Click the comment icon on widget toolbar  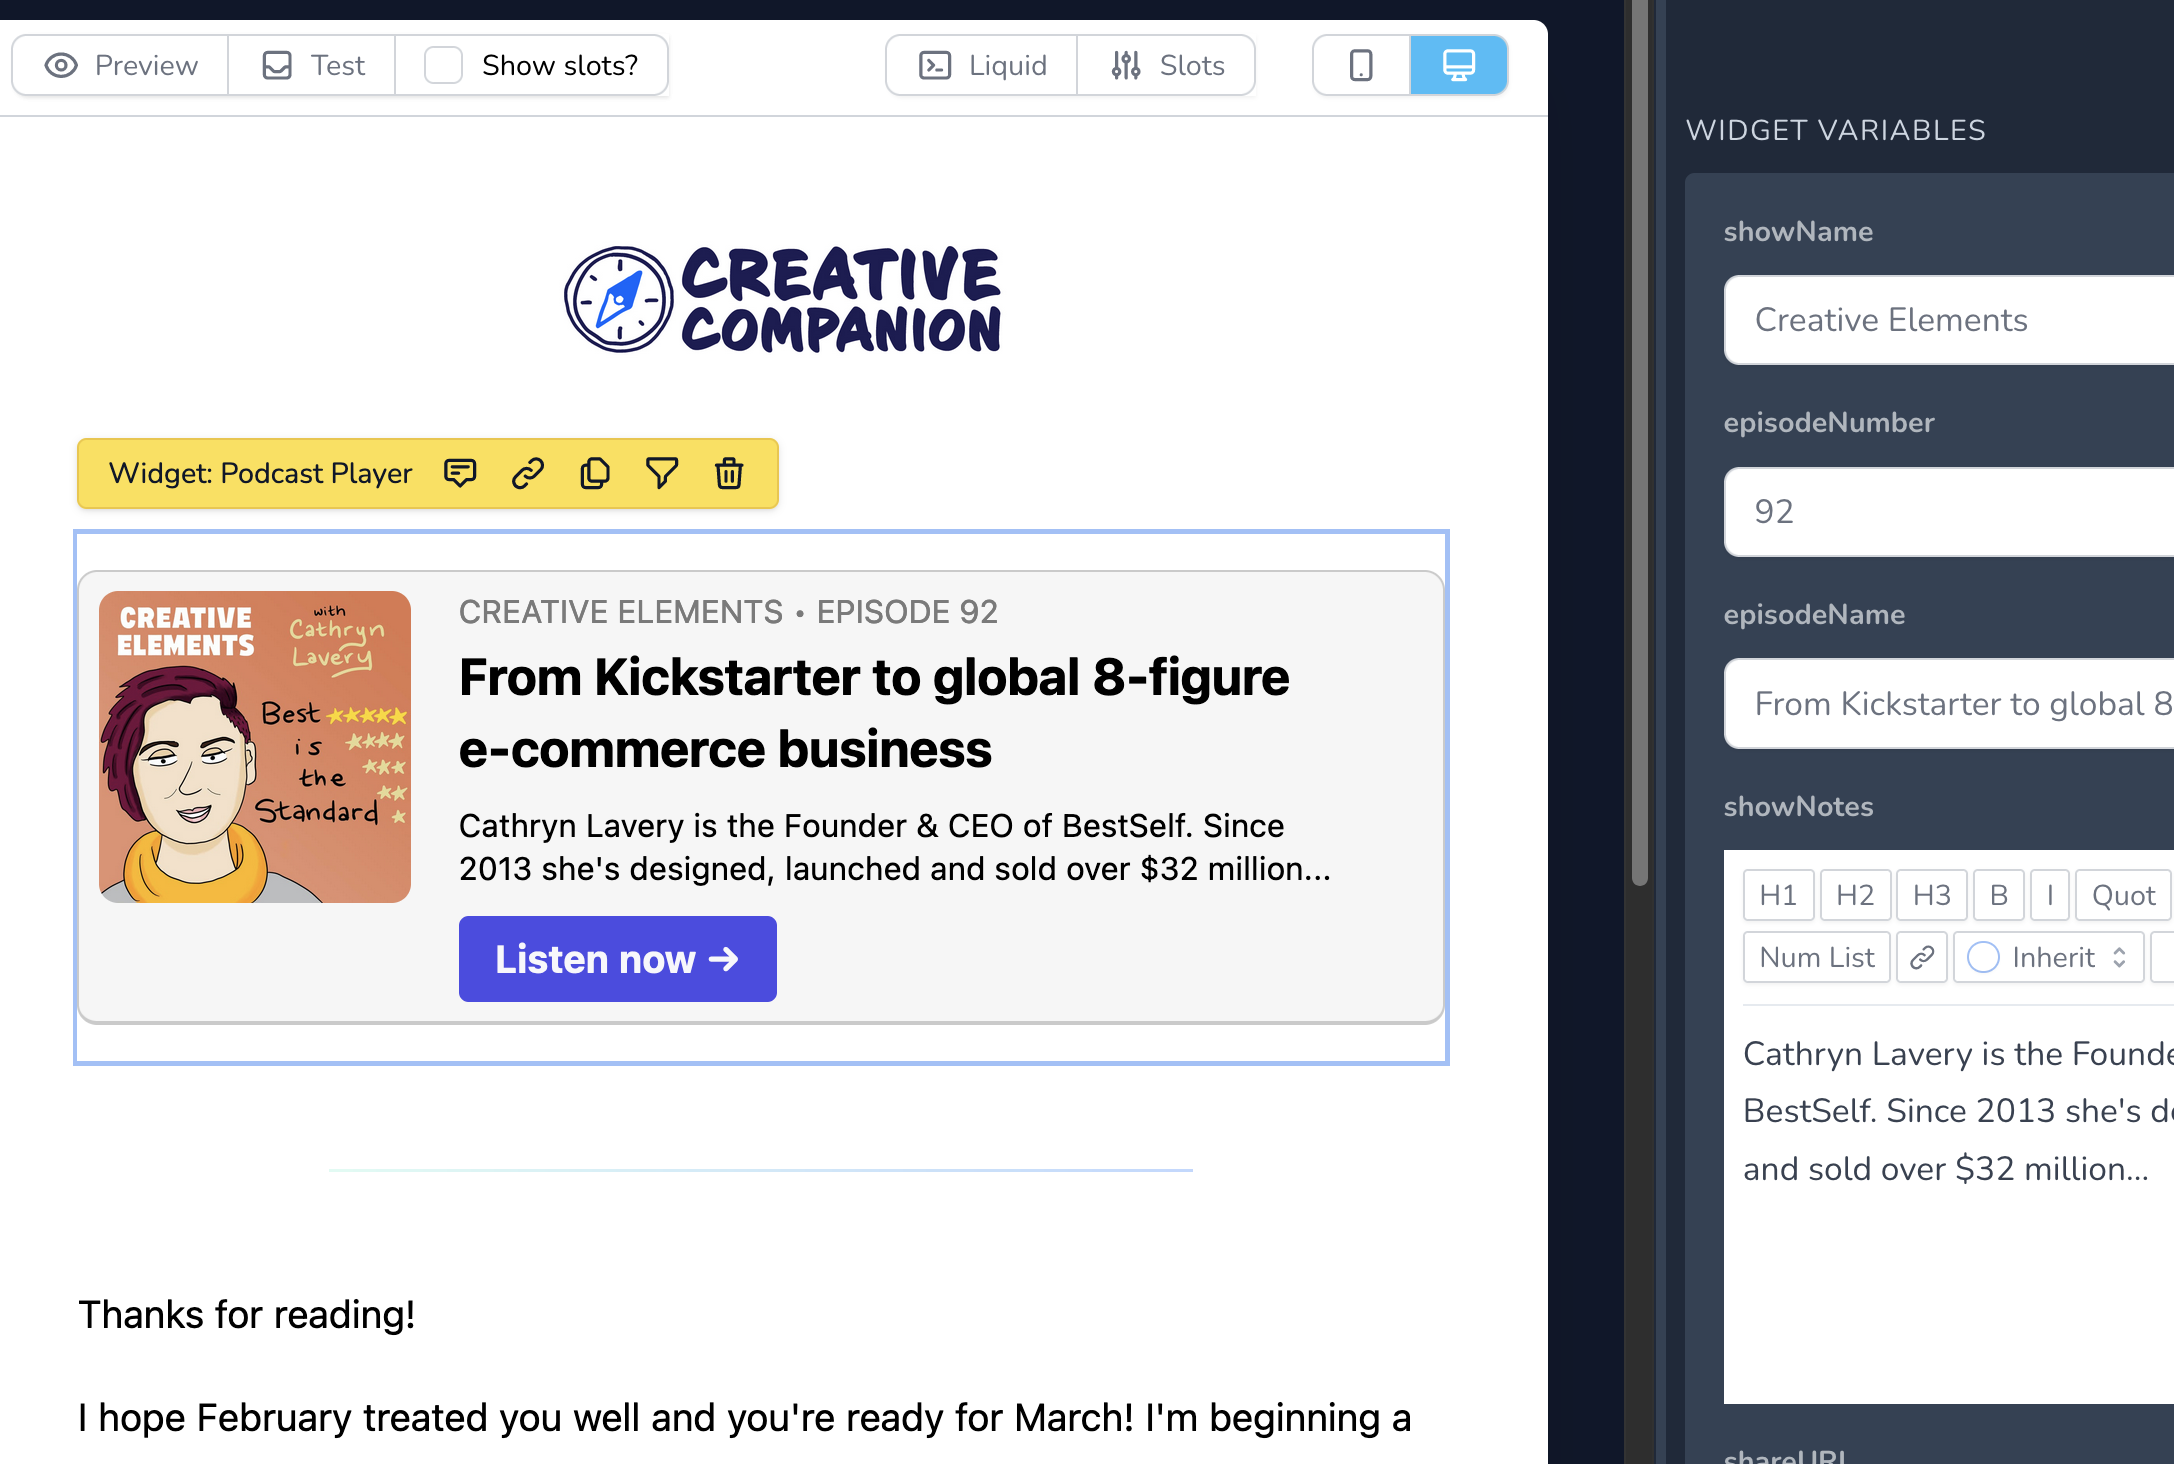pos(460,473)
